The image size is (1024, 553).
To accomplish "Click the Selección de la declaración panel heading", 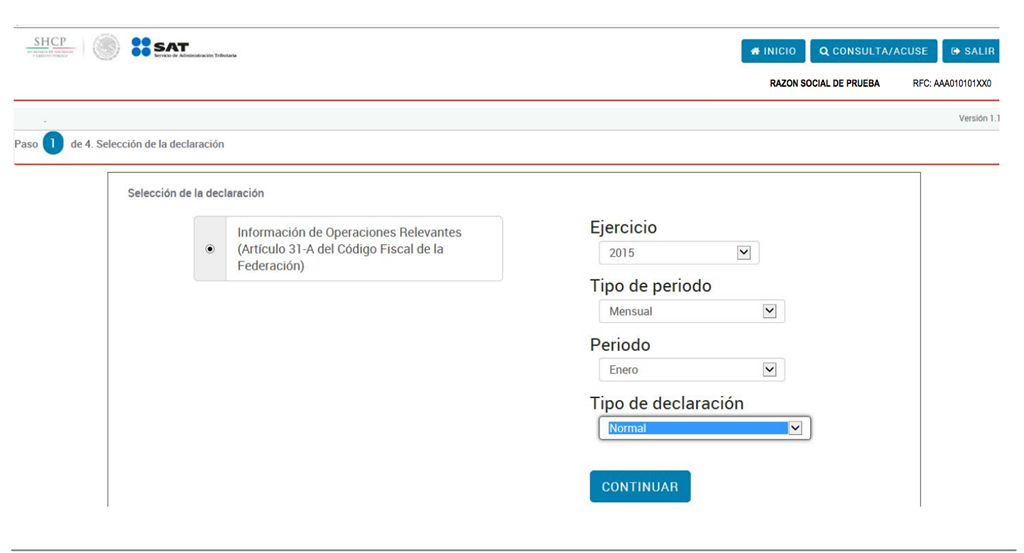I will (x=196, y=193).
